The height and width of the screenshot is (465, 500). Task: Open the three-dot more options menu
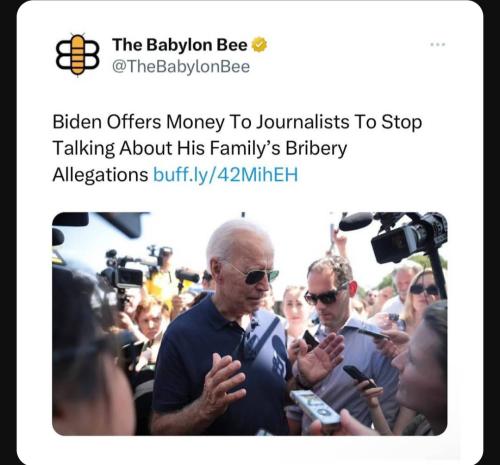coord(437,44)
